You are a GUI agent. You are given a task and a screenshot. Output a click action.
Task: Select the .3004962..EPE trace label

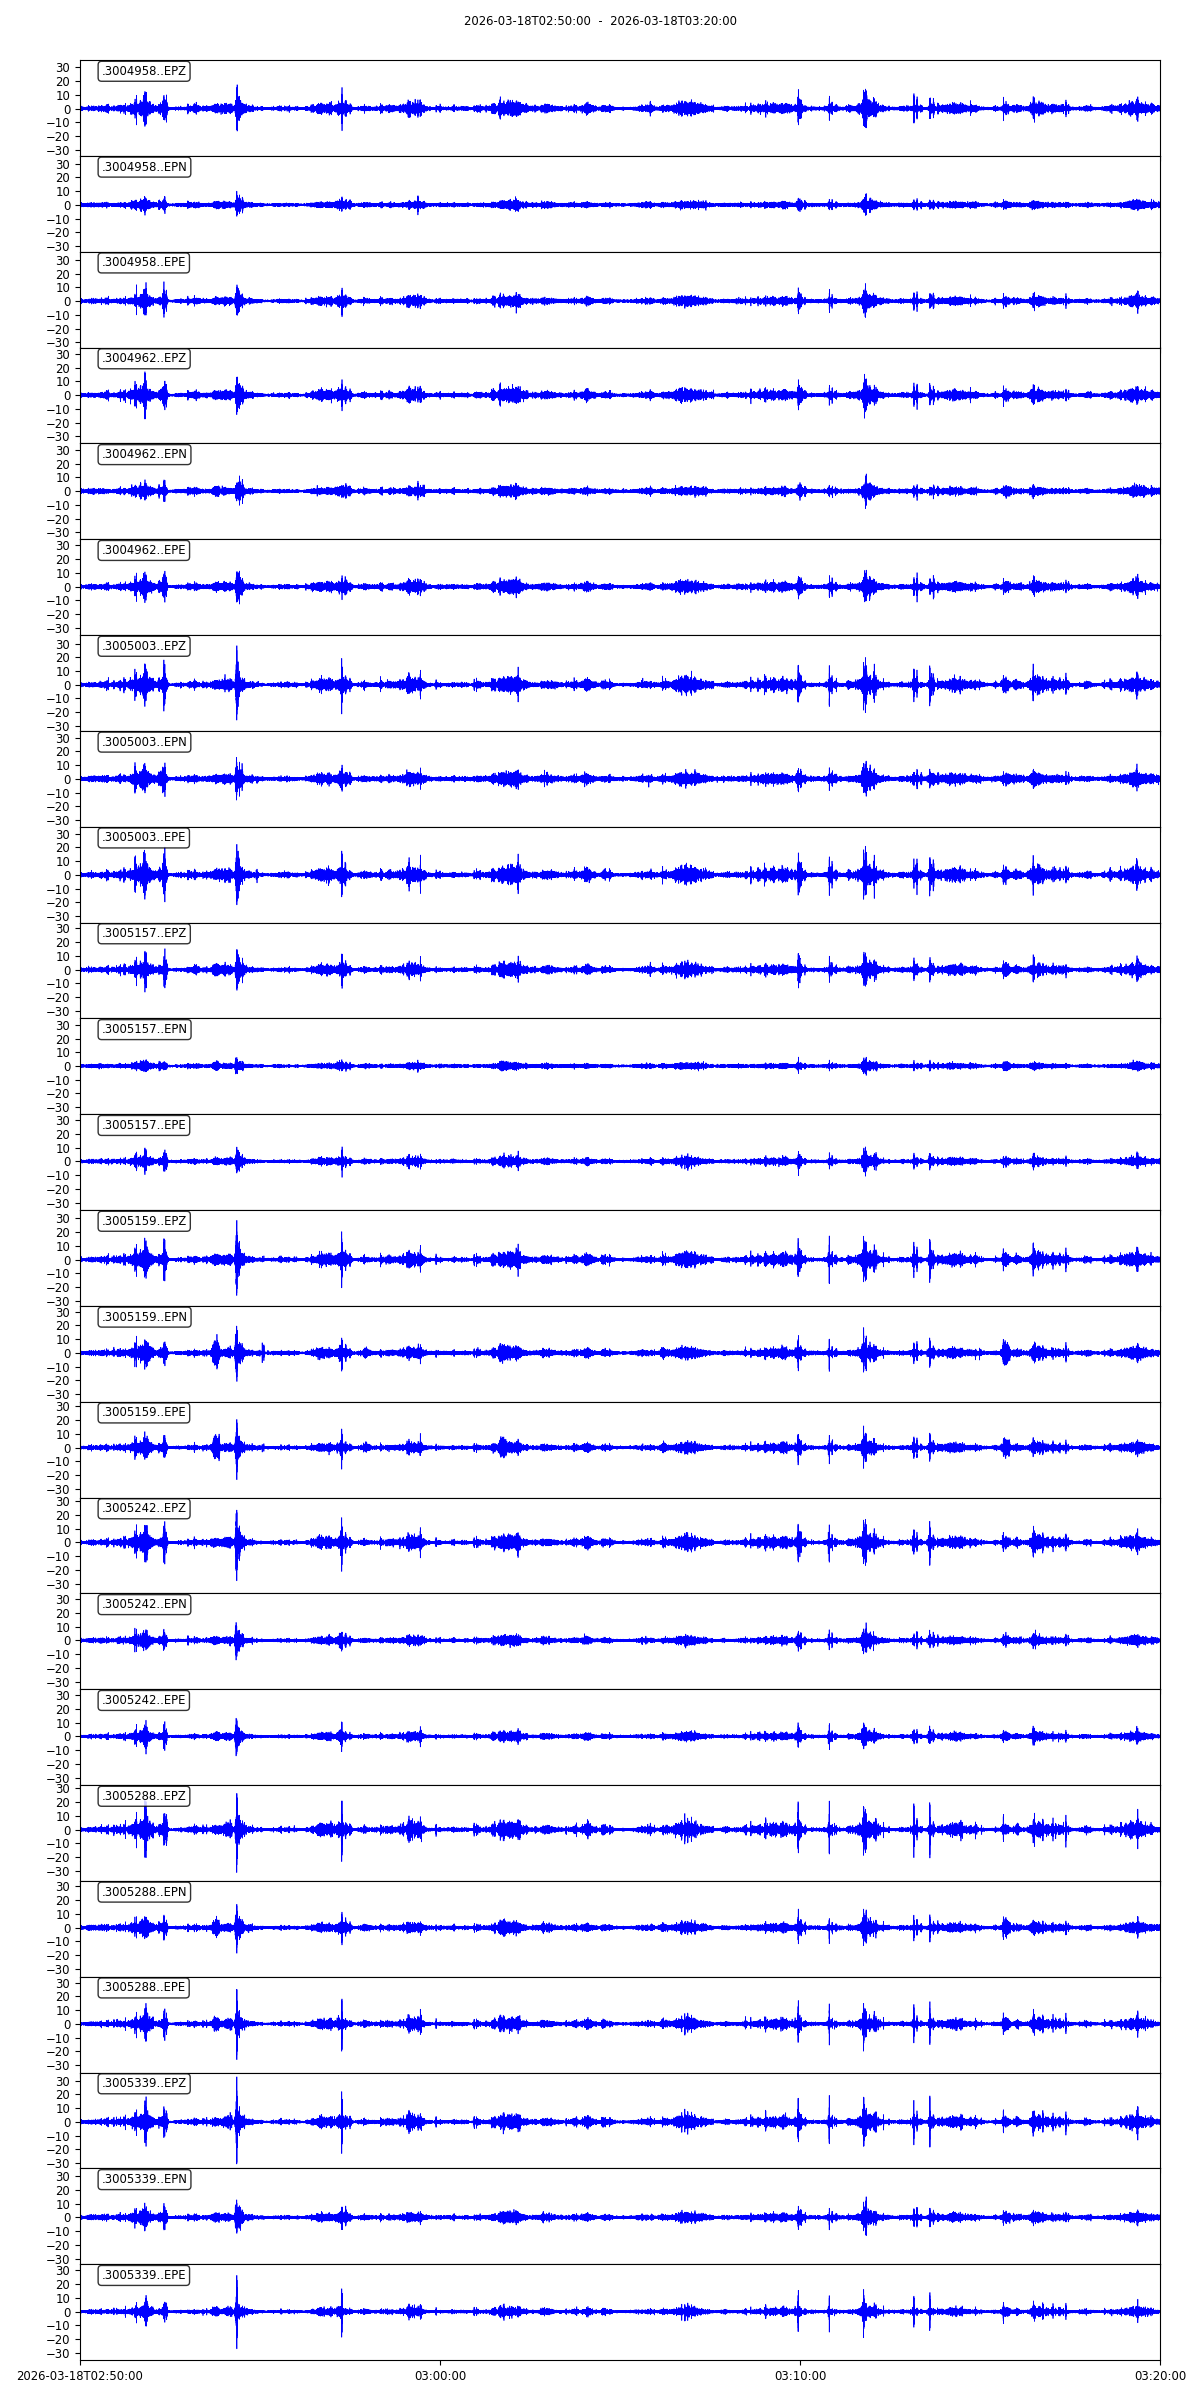(144, 550)
